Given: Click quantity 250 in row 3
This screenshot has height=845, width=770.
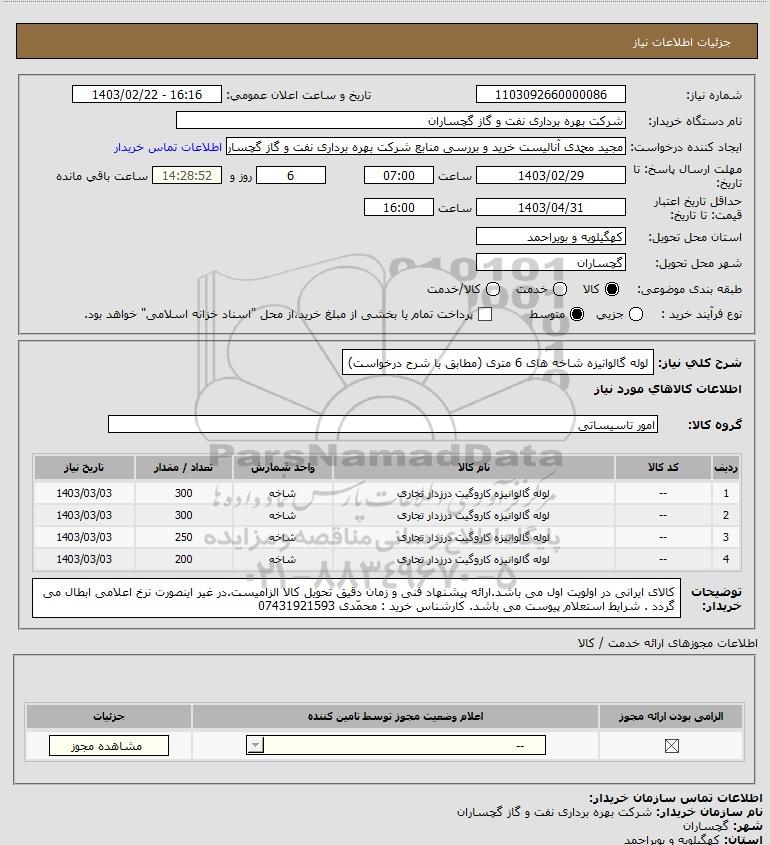Looking at the screenshot, I should tap(183, 537).
